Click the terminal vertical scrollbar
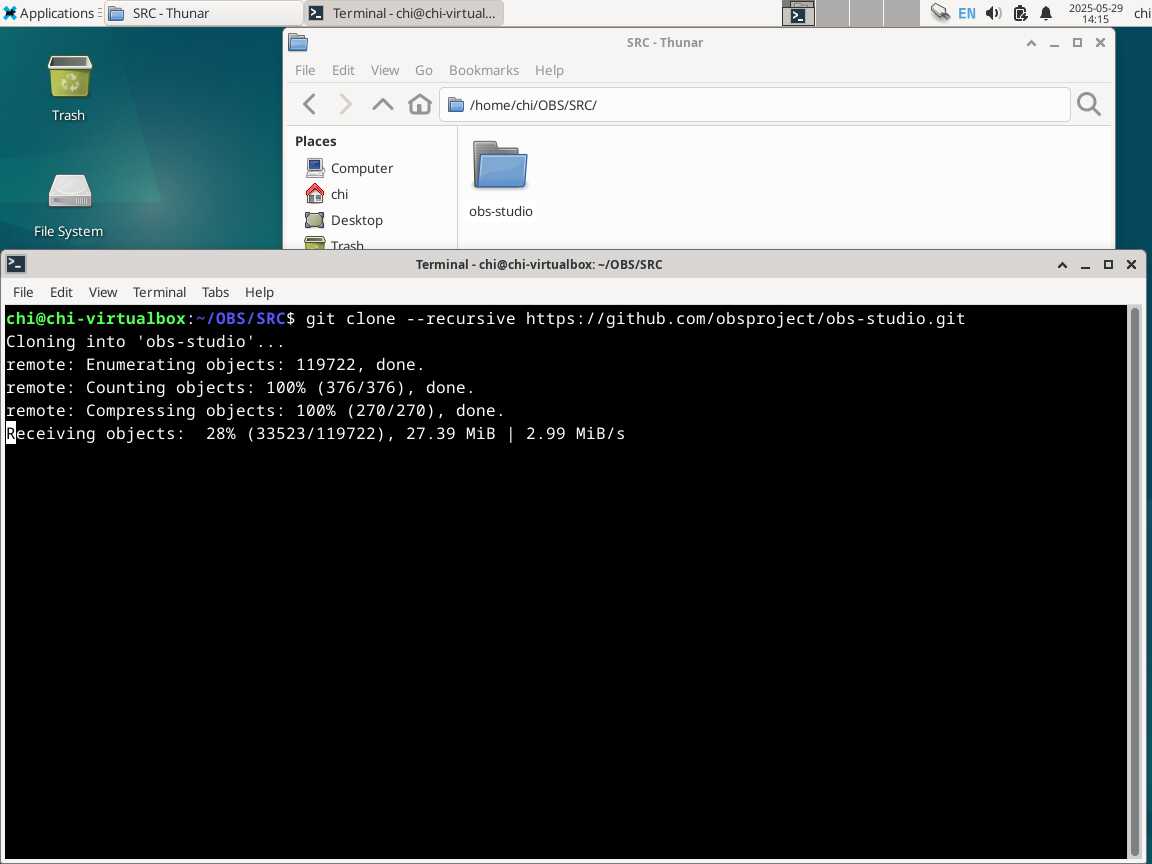Image resolution: width=1152 pixels, height=864 pixels. click(1134, 580)
